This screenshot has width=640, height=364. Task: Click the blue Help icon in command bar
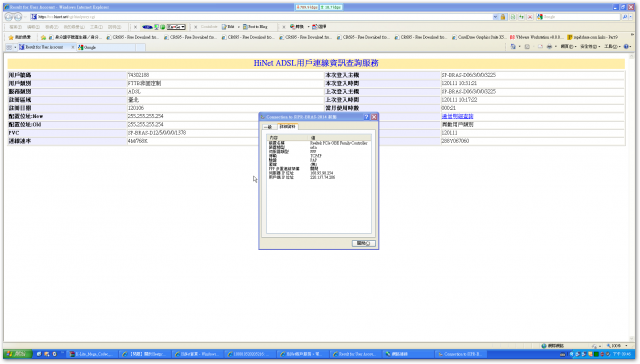(x=627, y=47)
